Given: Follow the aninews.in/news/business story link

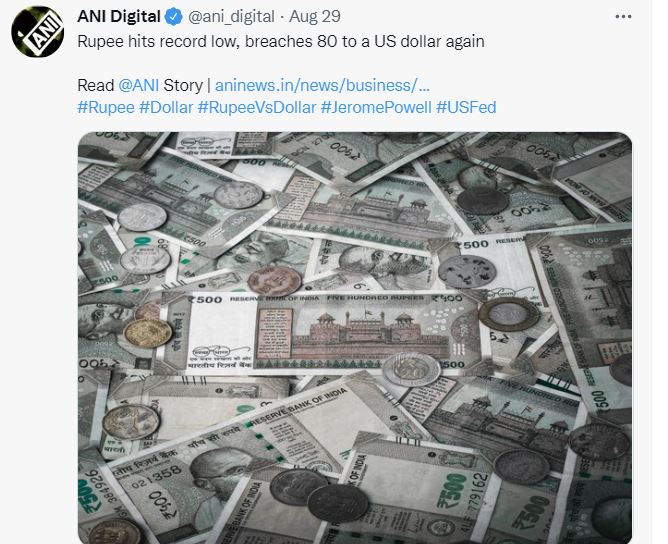Looking at the screenshot, I should pos(322,85).
